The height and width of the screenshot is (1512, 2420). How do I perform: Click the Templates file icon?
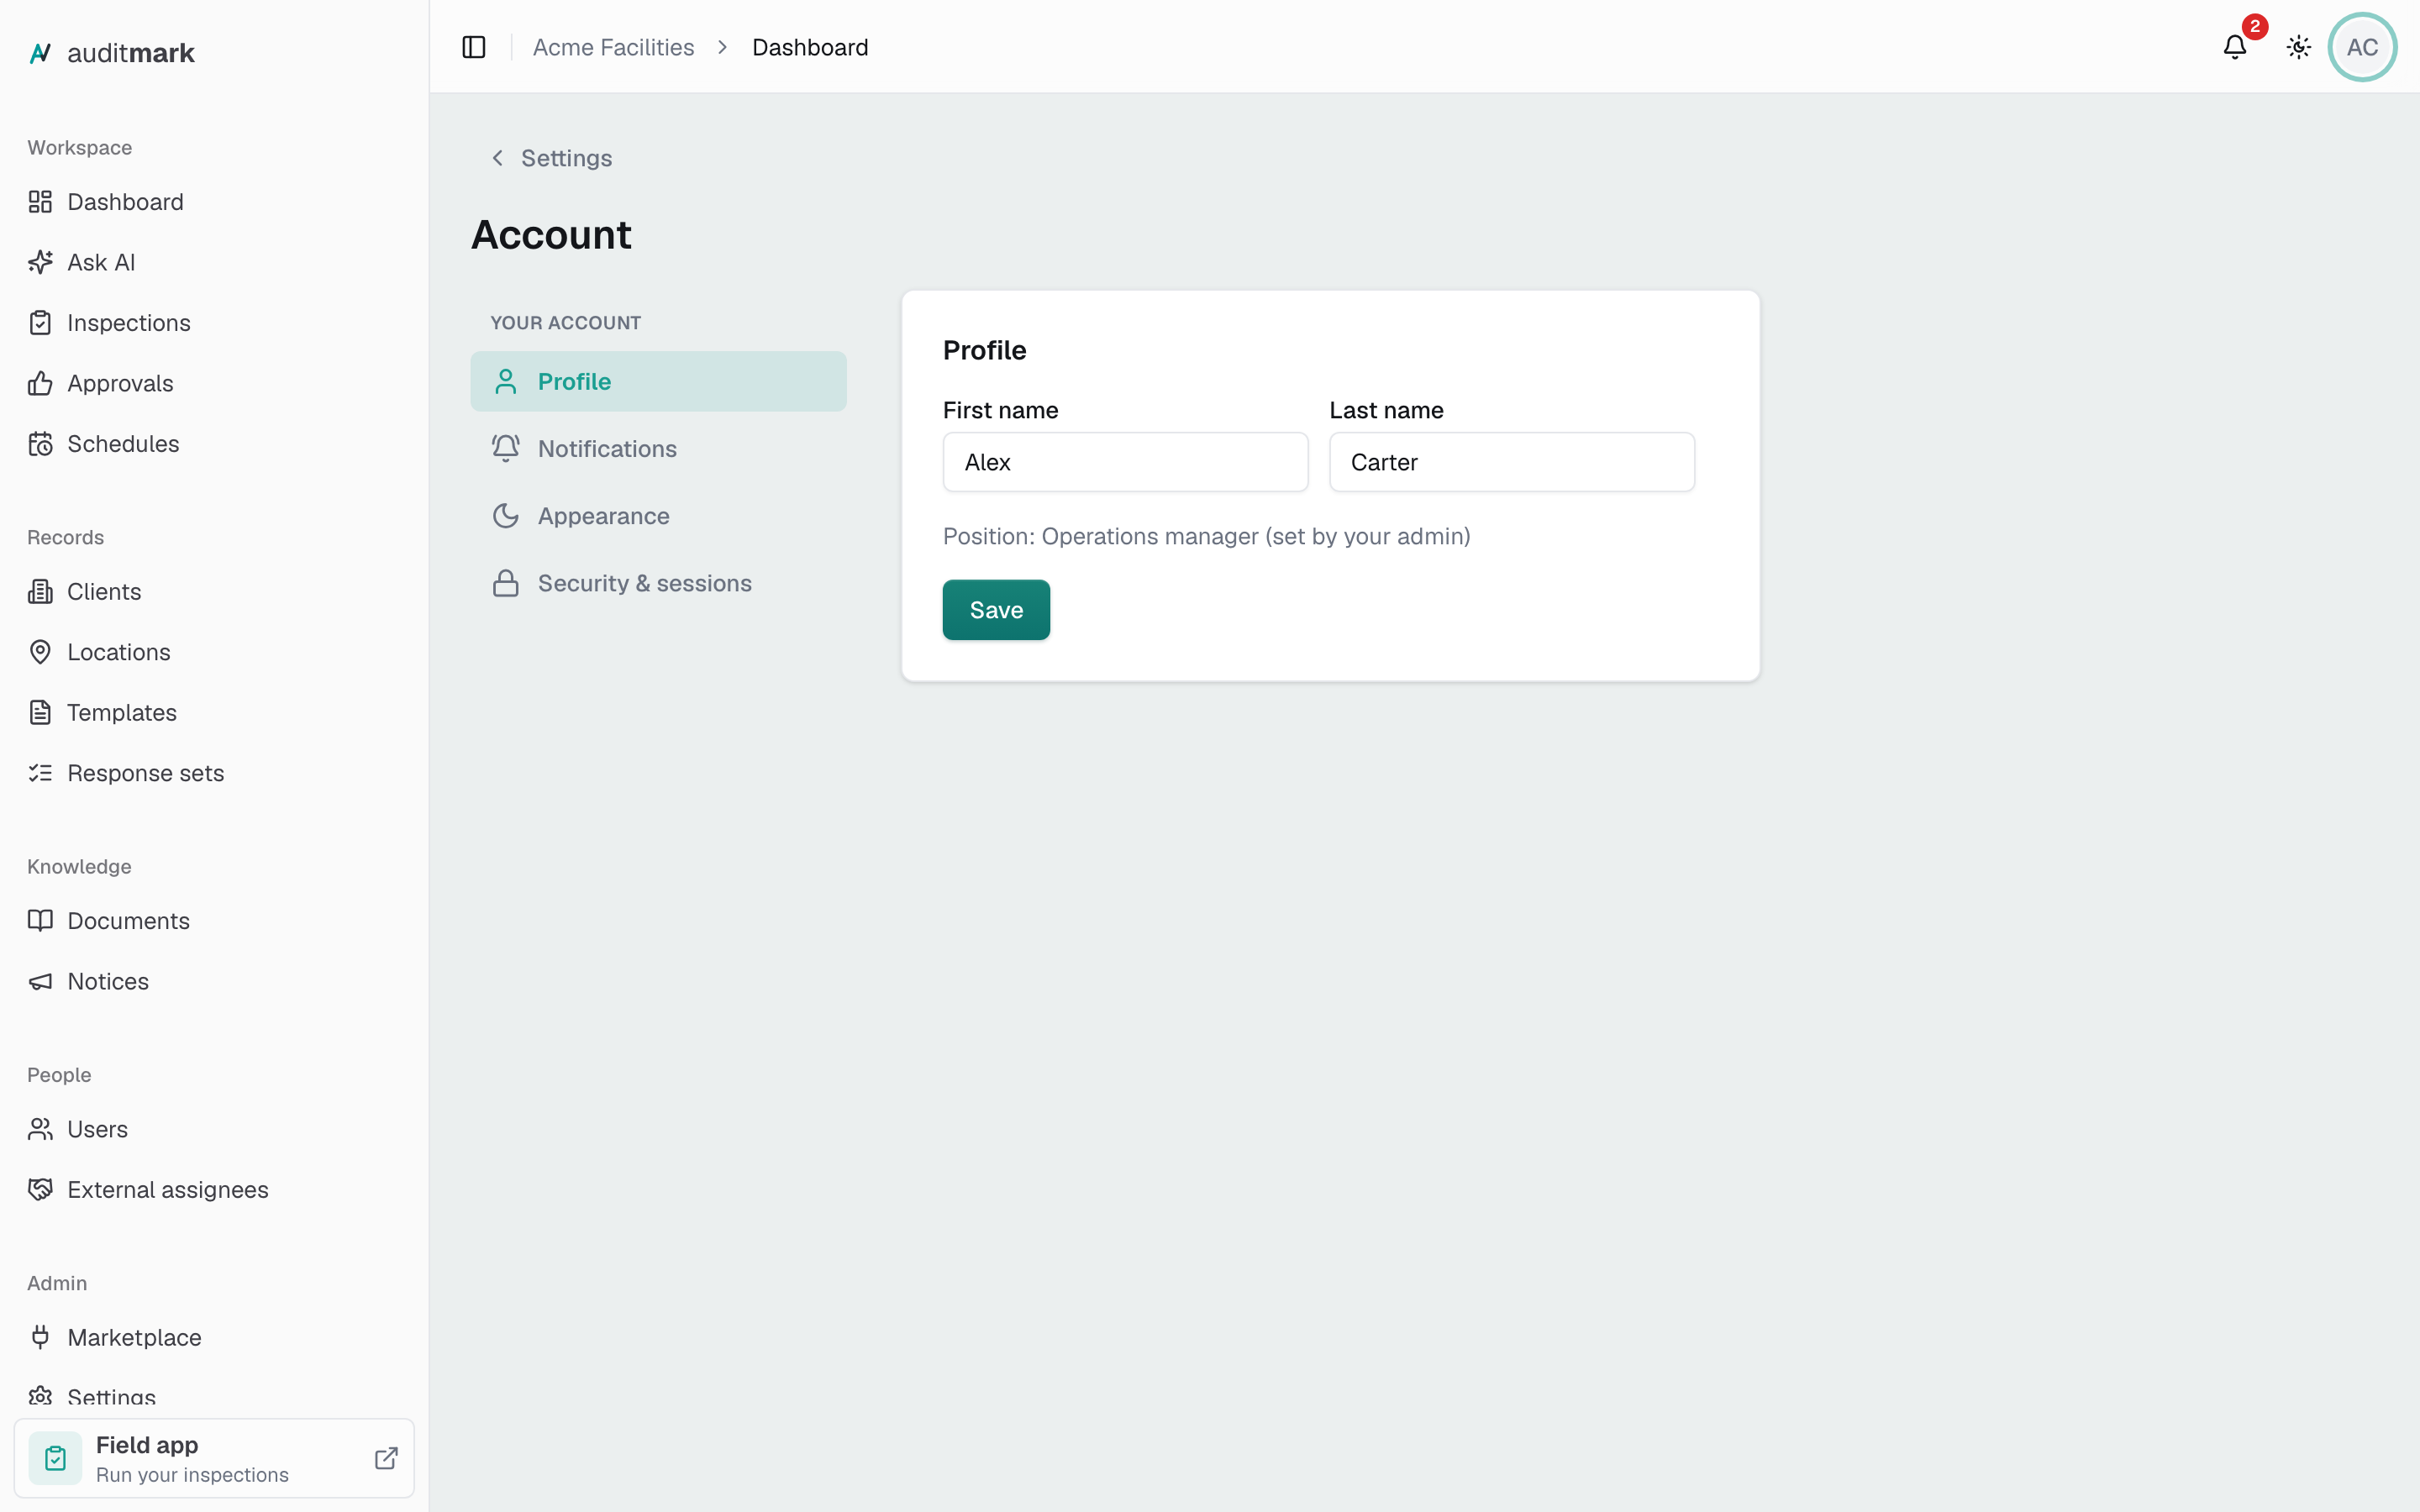[40, 713]
